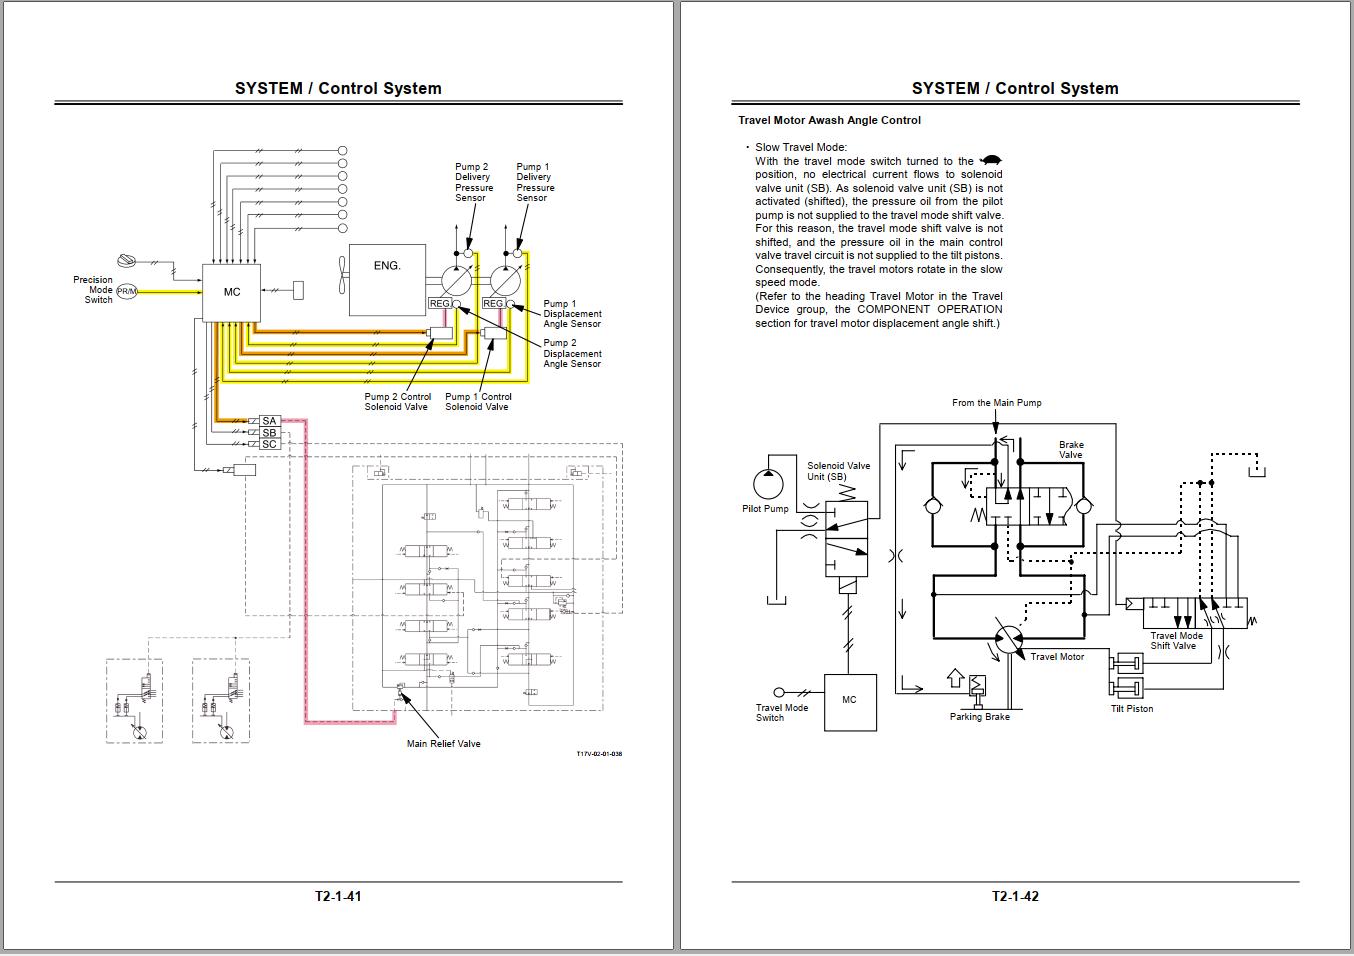Click the "Tilt Piston" label
Viewport: 1354px width, 956px height.
tap(1132, 709)
